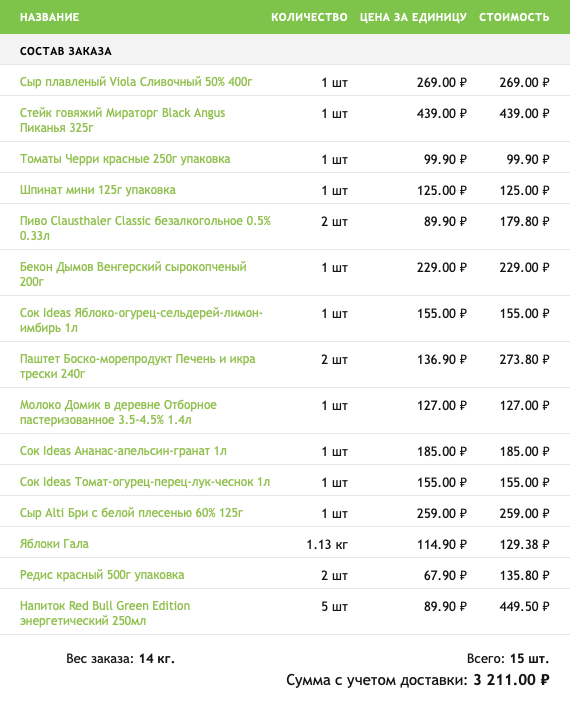Select Пиво Clausthaler Classic безалкогольное link
570x707 pixels.
tap(145, 228)
